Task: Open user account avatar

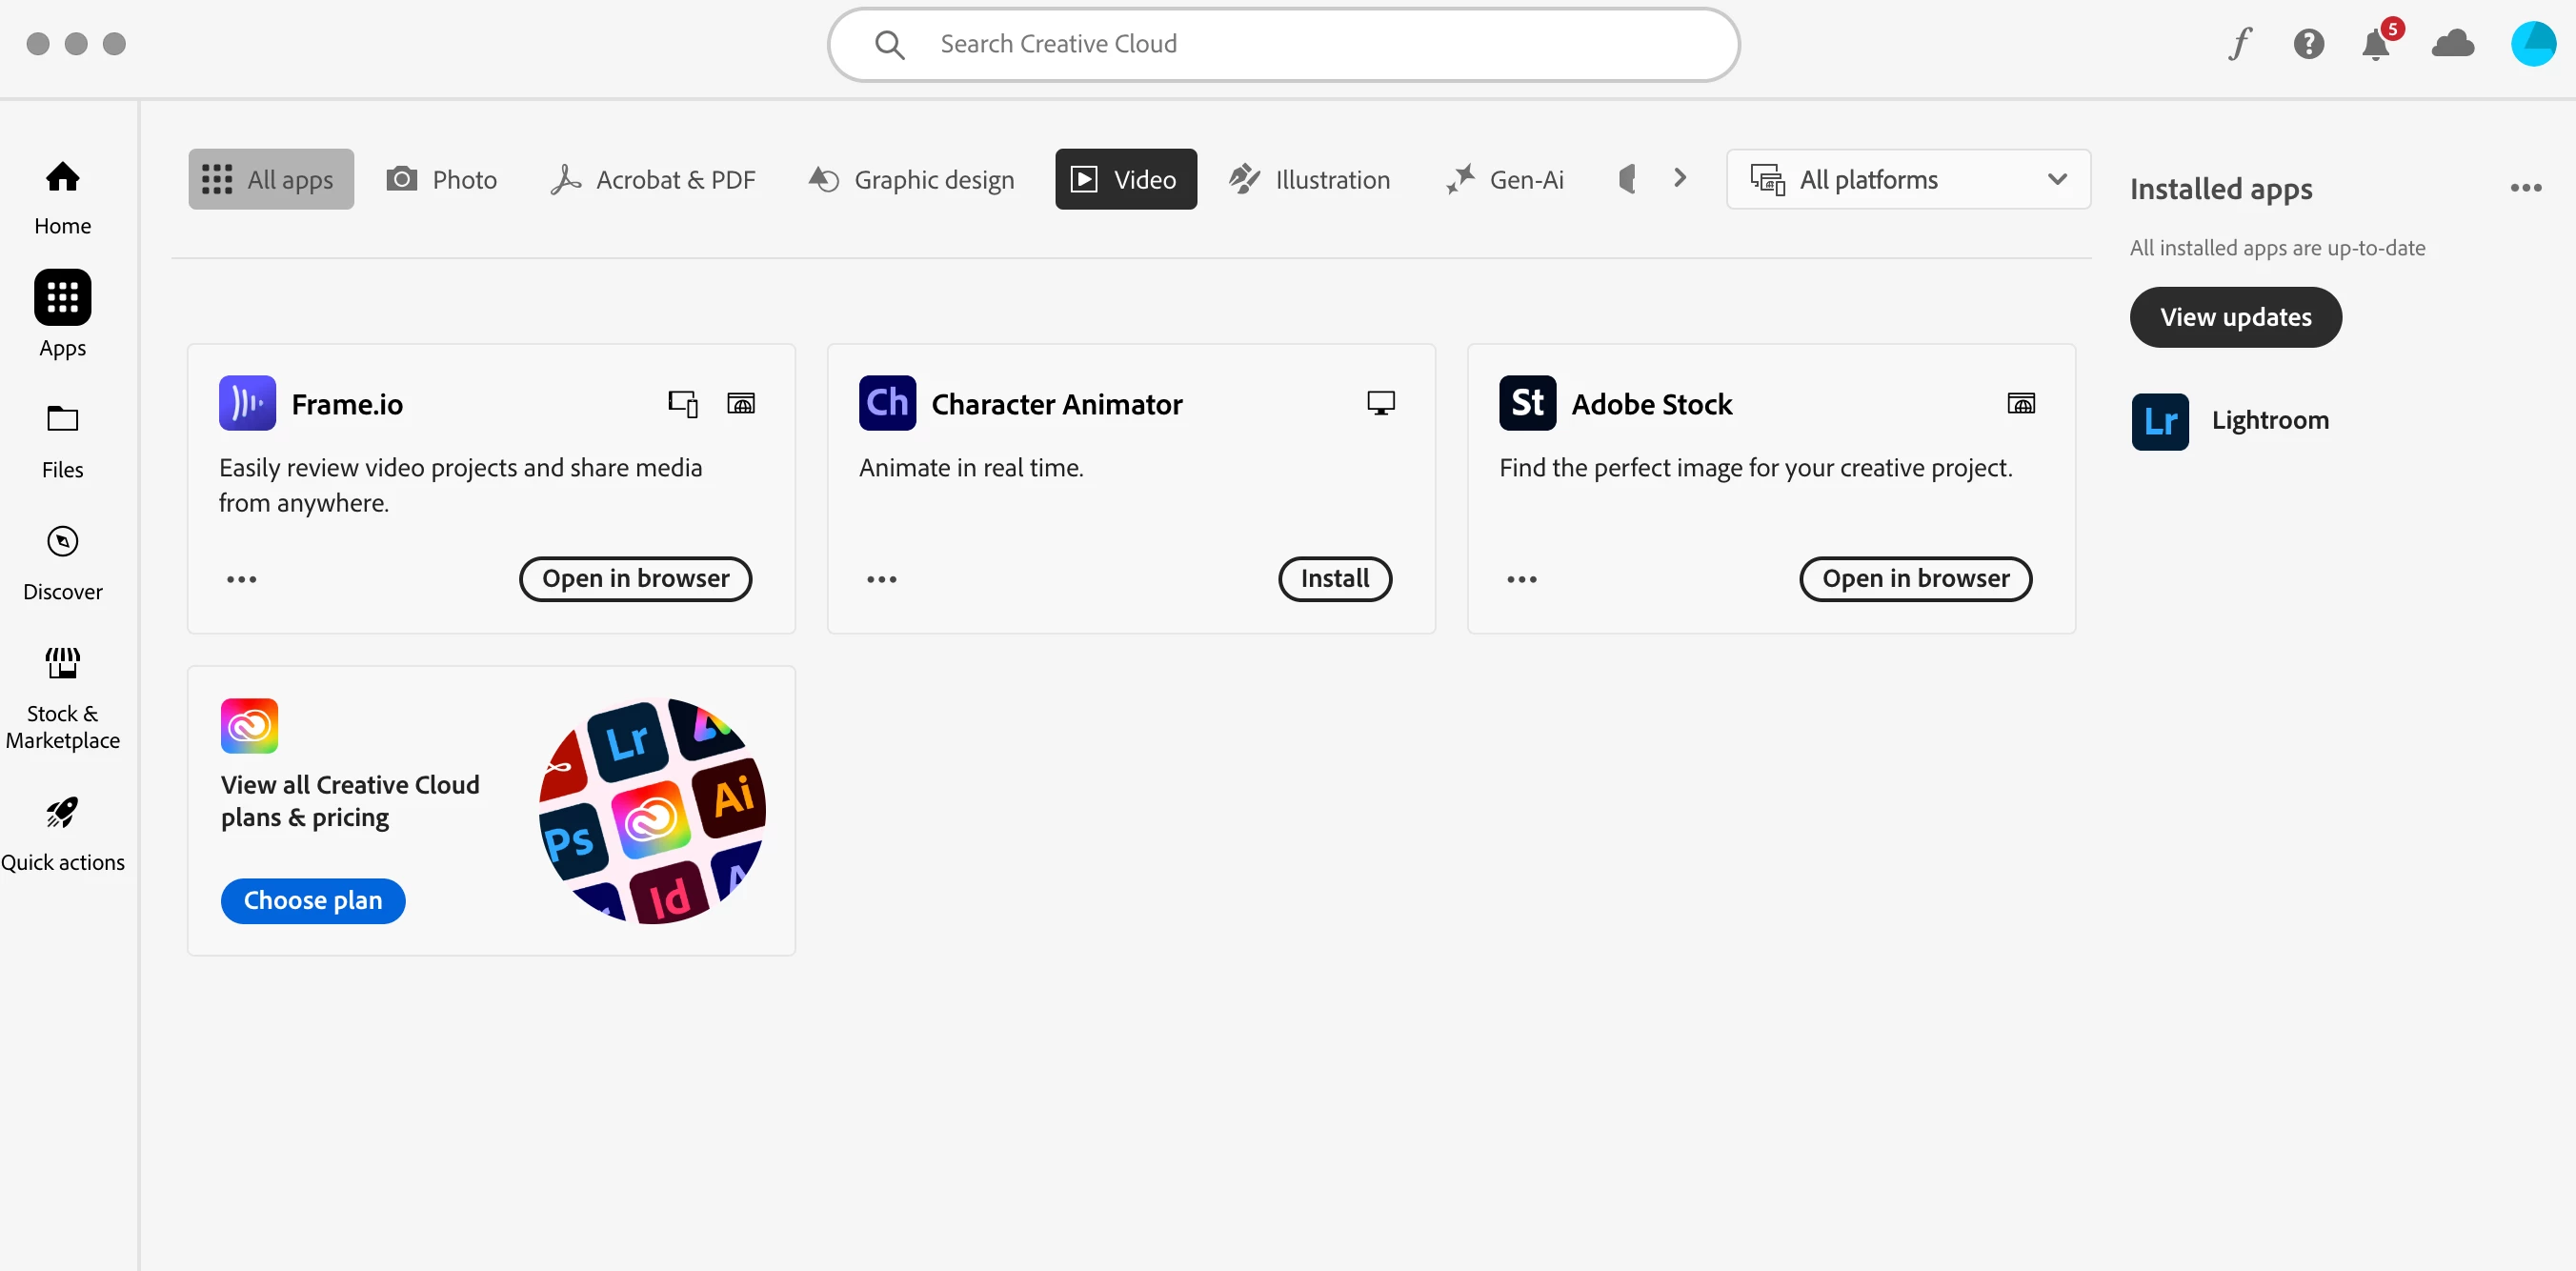Action: [2532, 44]
